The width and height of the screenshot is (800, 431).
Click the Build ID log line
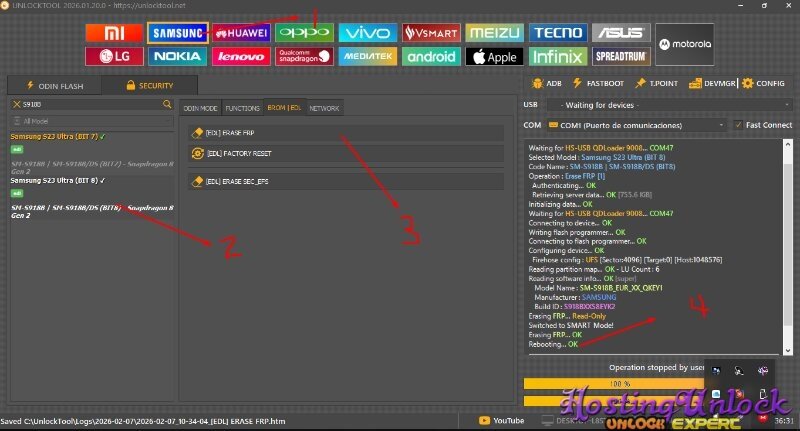pyautogui.click(x=574, y=307)
